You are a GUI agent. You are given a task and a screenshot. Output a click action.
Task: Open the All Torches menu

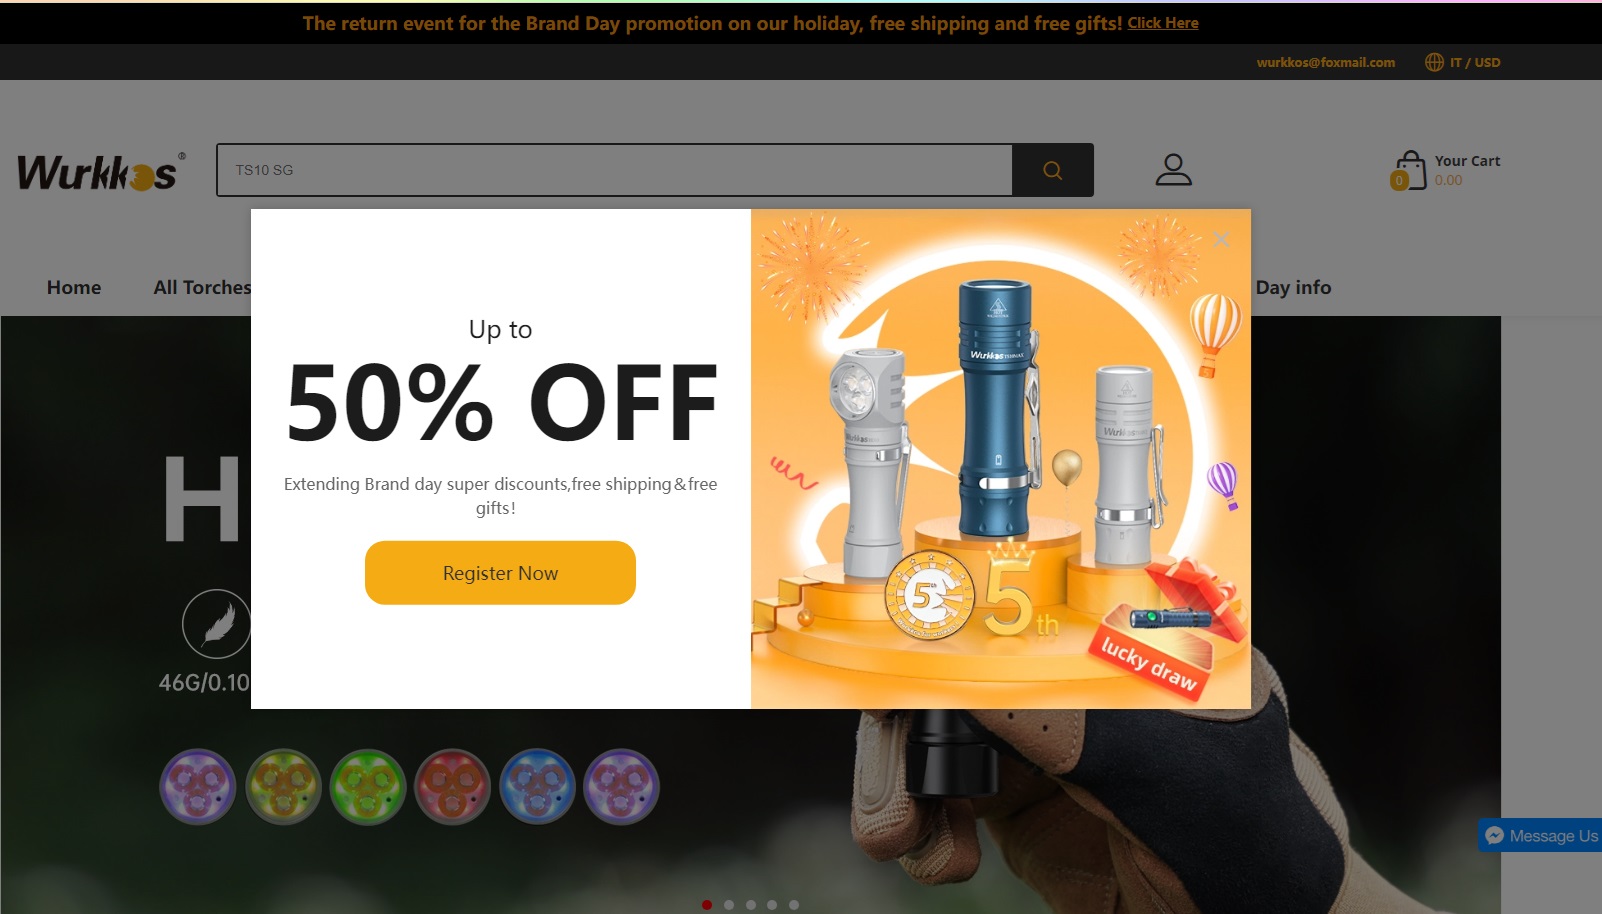click(202, 287)
